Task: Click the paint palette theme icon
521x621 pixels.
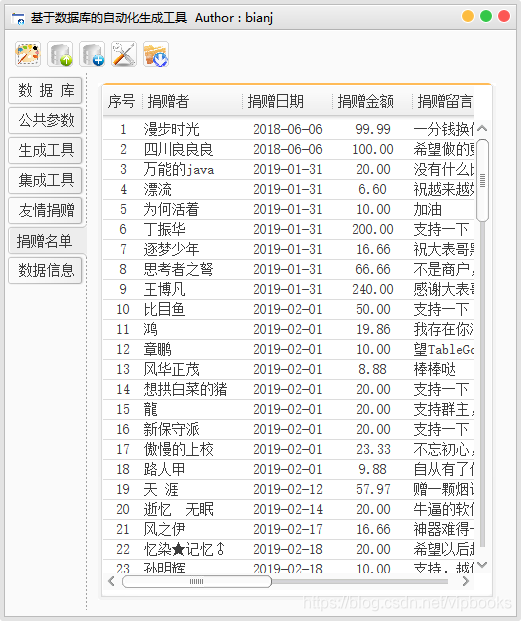Action: [28, 54]
